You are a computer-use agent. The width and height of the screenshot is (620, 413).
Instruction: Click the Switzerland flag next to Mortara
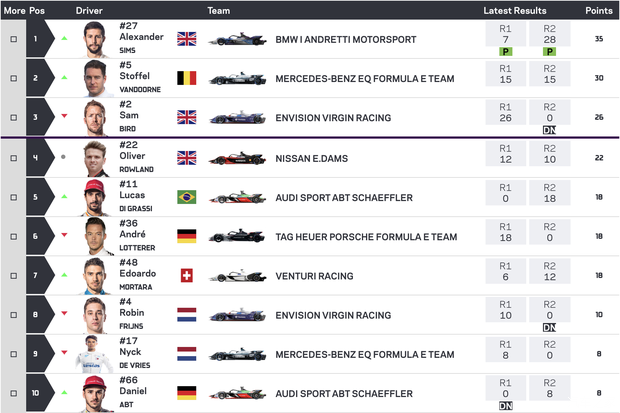(x=187, y=276)
